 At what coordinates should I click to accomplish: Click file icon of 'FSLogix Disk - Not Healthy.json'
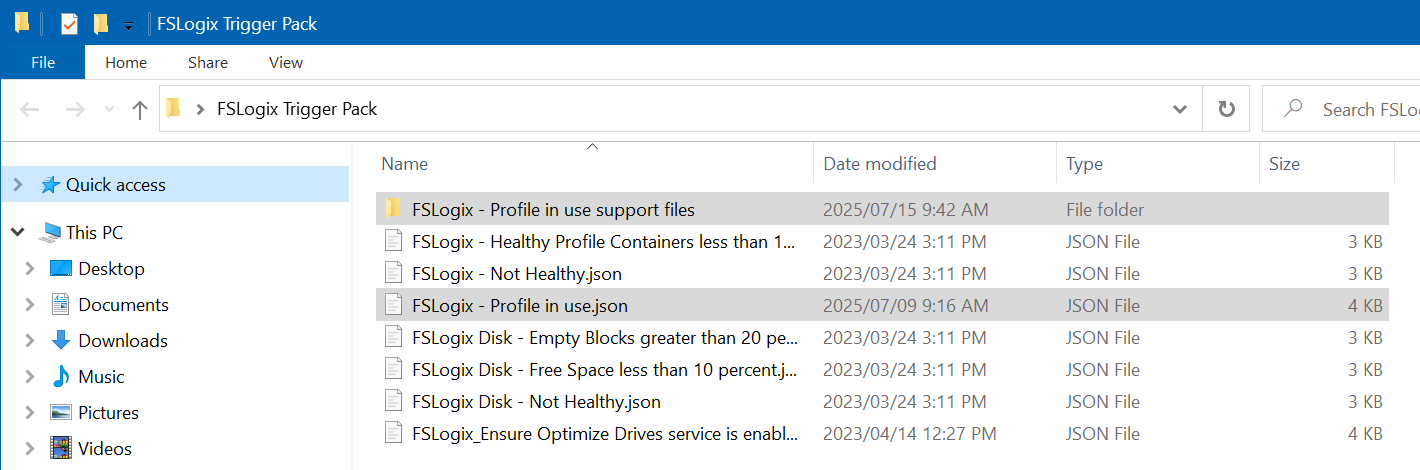click(x=393, y=402)
